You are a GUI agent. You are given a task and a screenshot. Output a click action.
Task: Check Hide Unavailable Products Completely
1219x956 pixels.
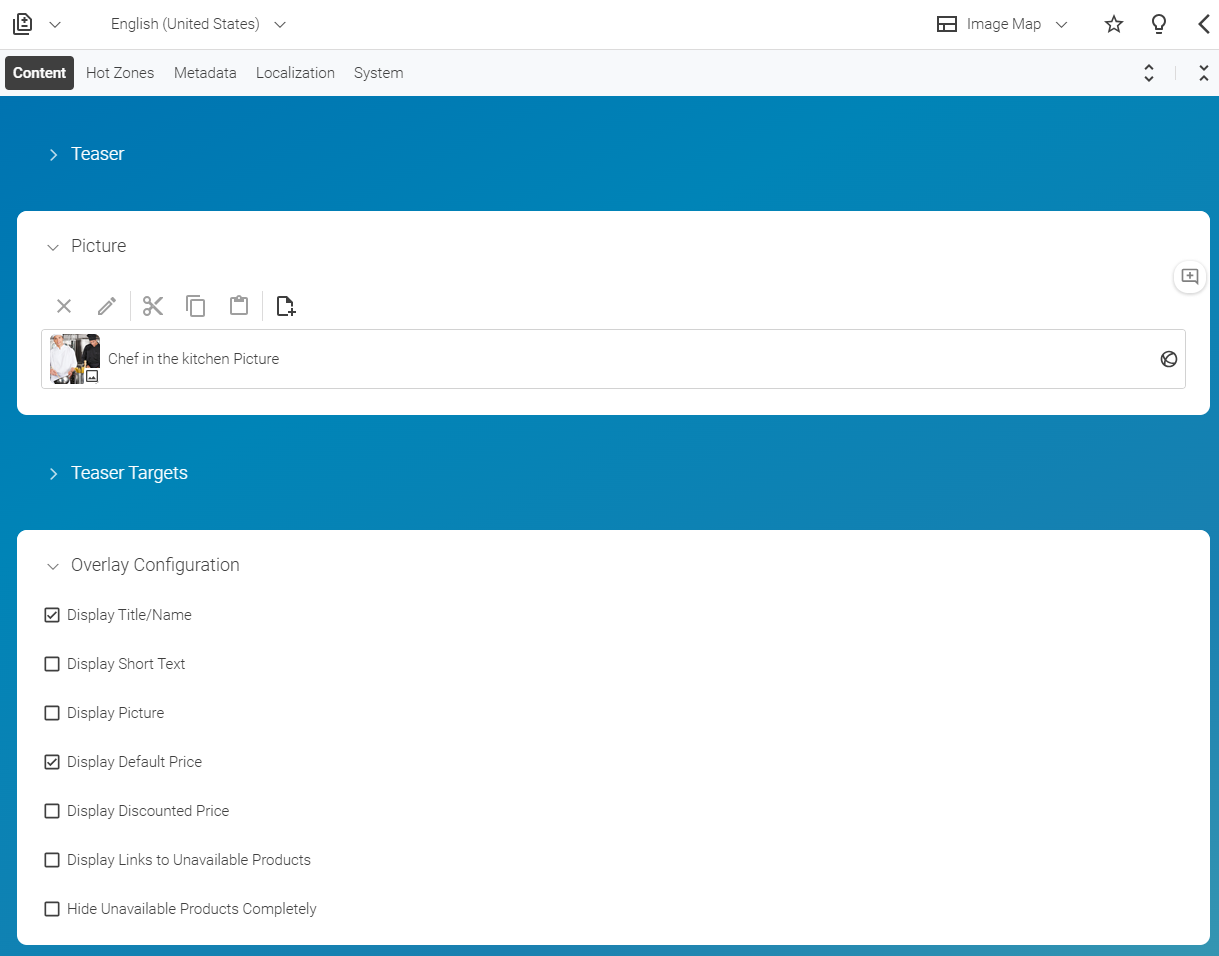point(51,908)
